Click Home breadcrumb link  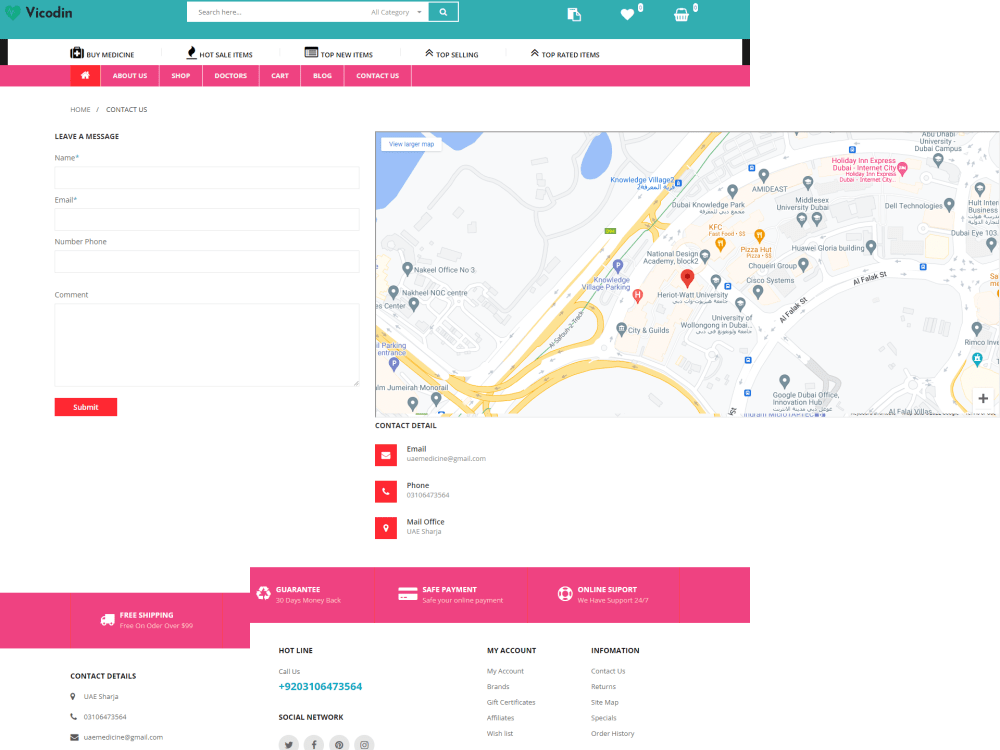pyautogui.click(x=80, y=110)
